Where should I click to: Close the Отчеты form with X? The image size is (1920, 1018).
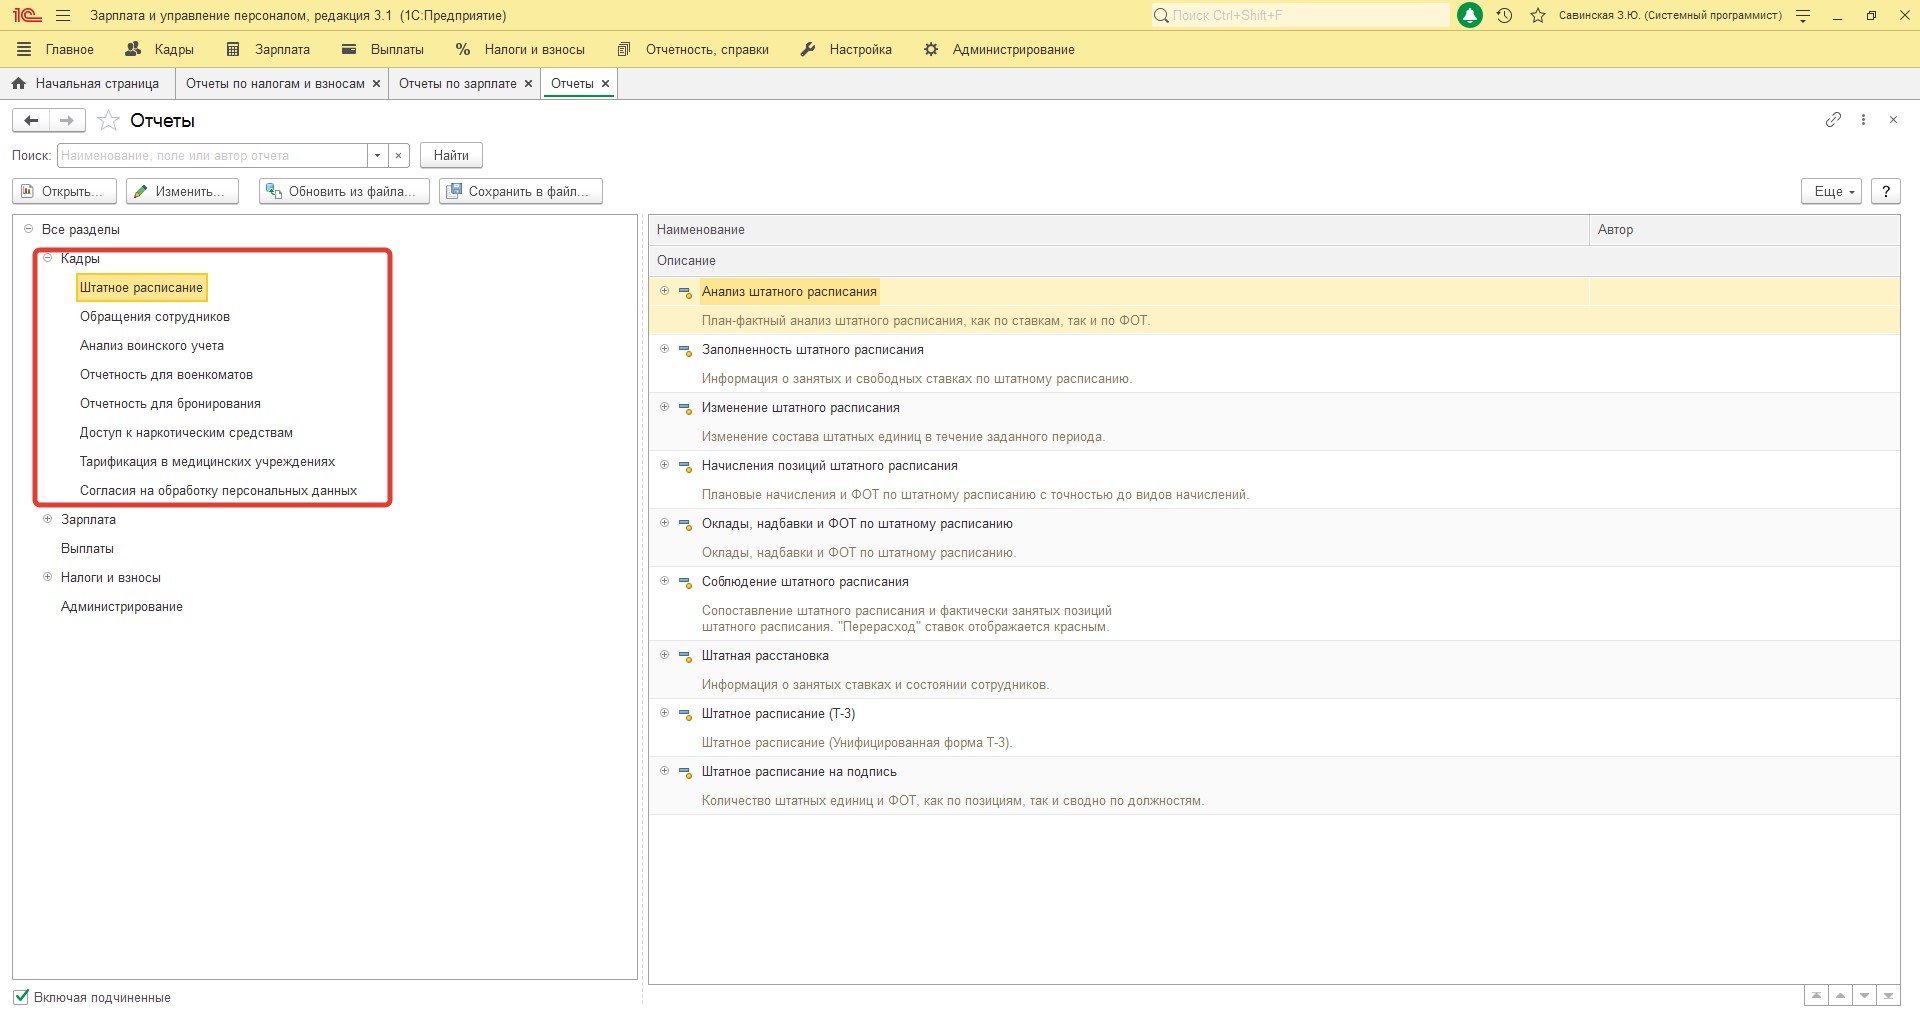tap(1893, 119)
